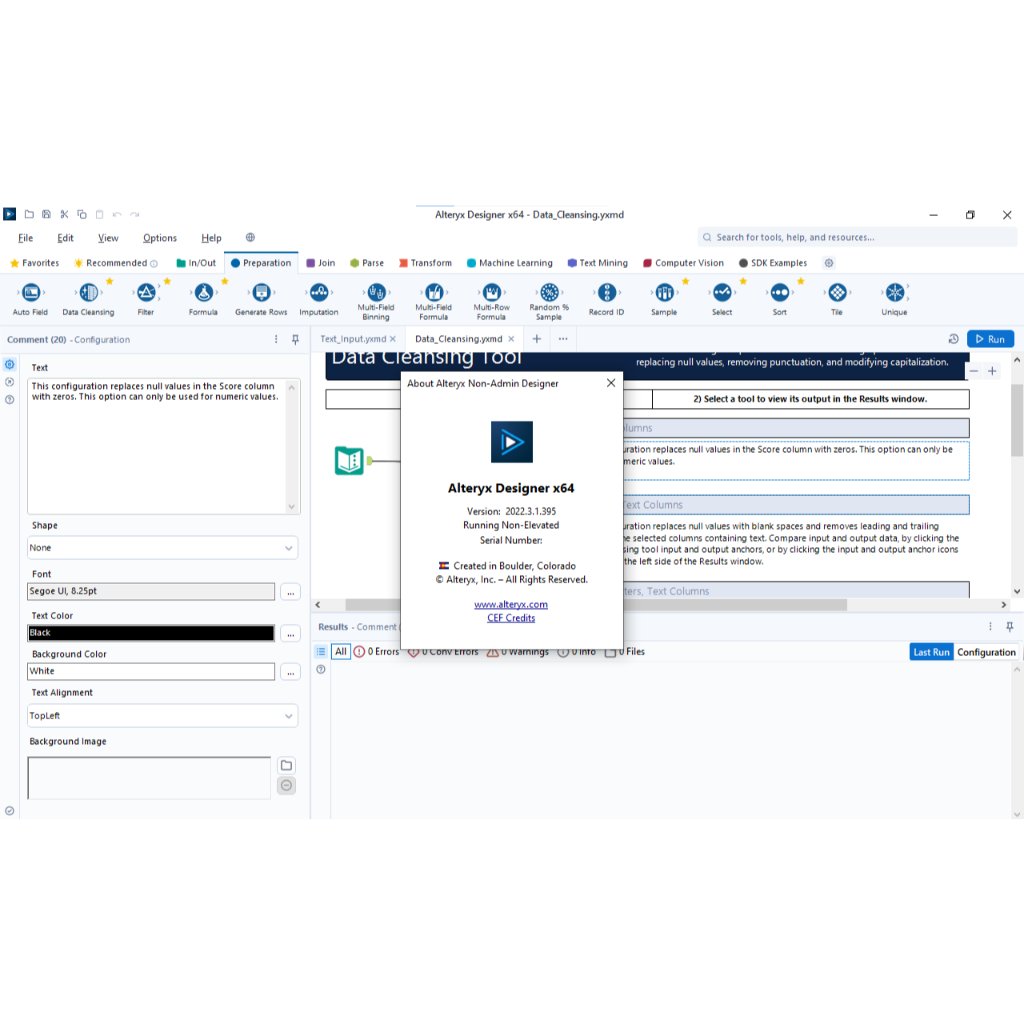Choose the Sample tool
This screenshot has width=1024, height=1024.
click(664, 300)
